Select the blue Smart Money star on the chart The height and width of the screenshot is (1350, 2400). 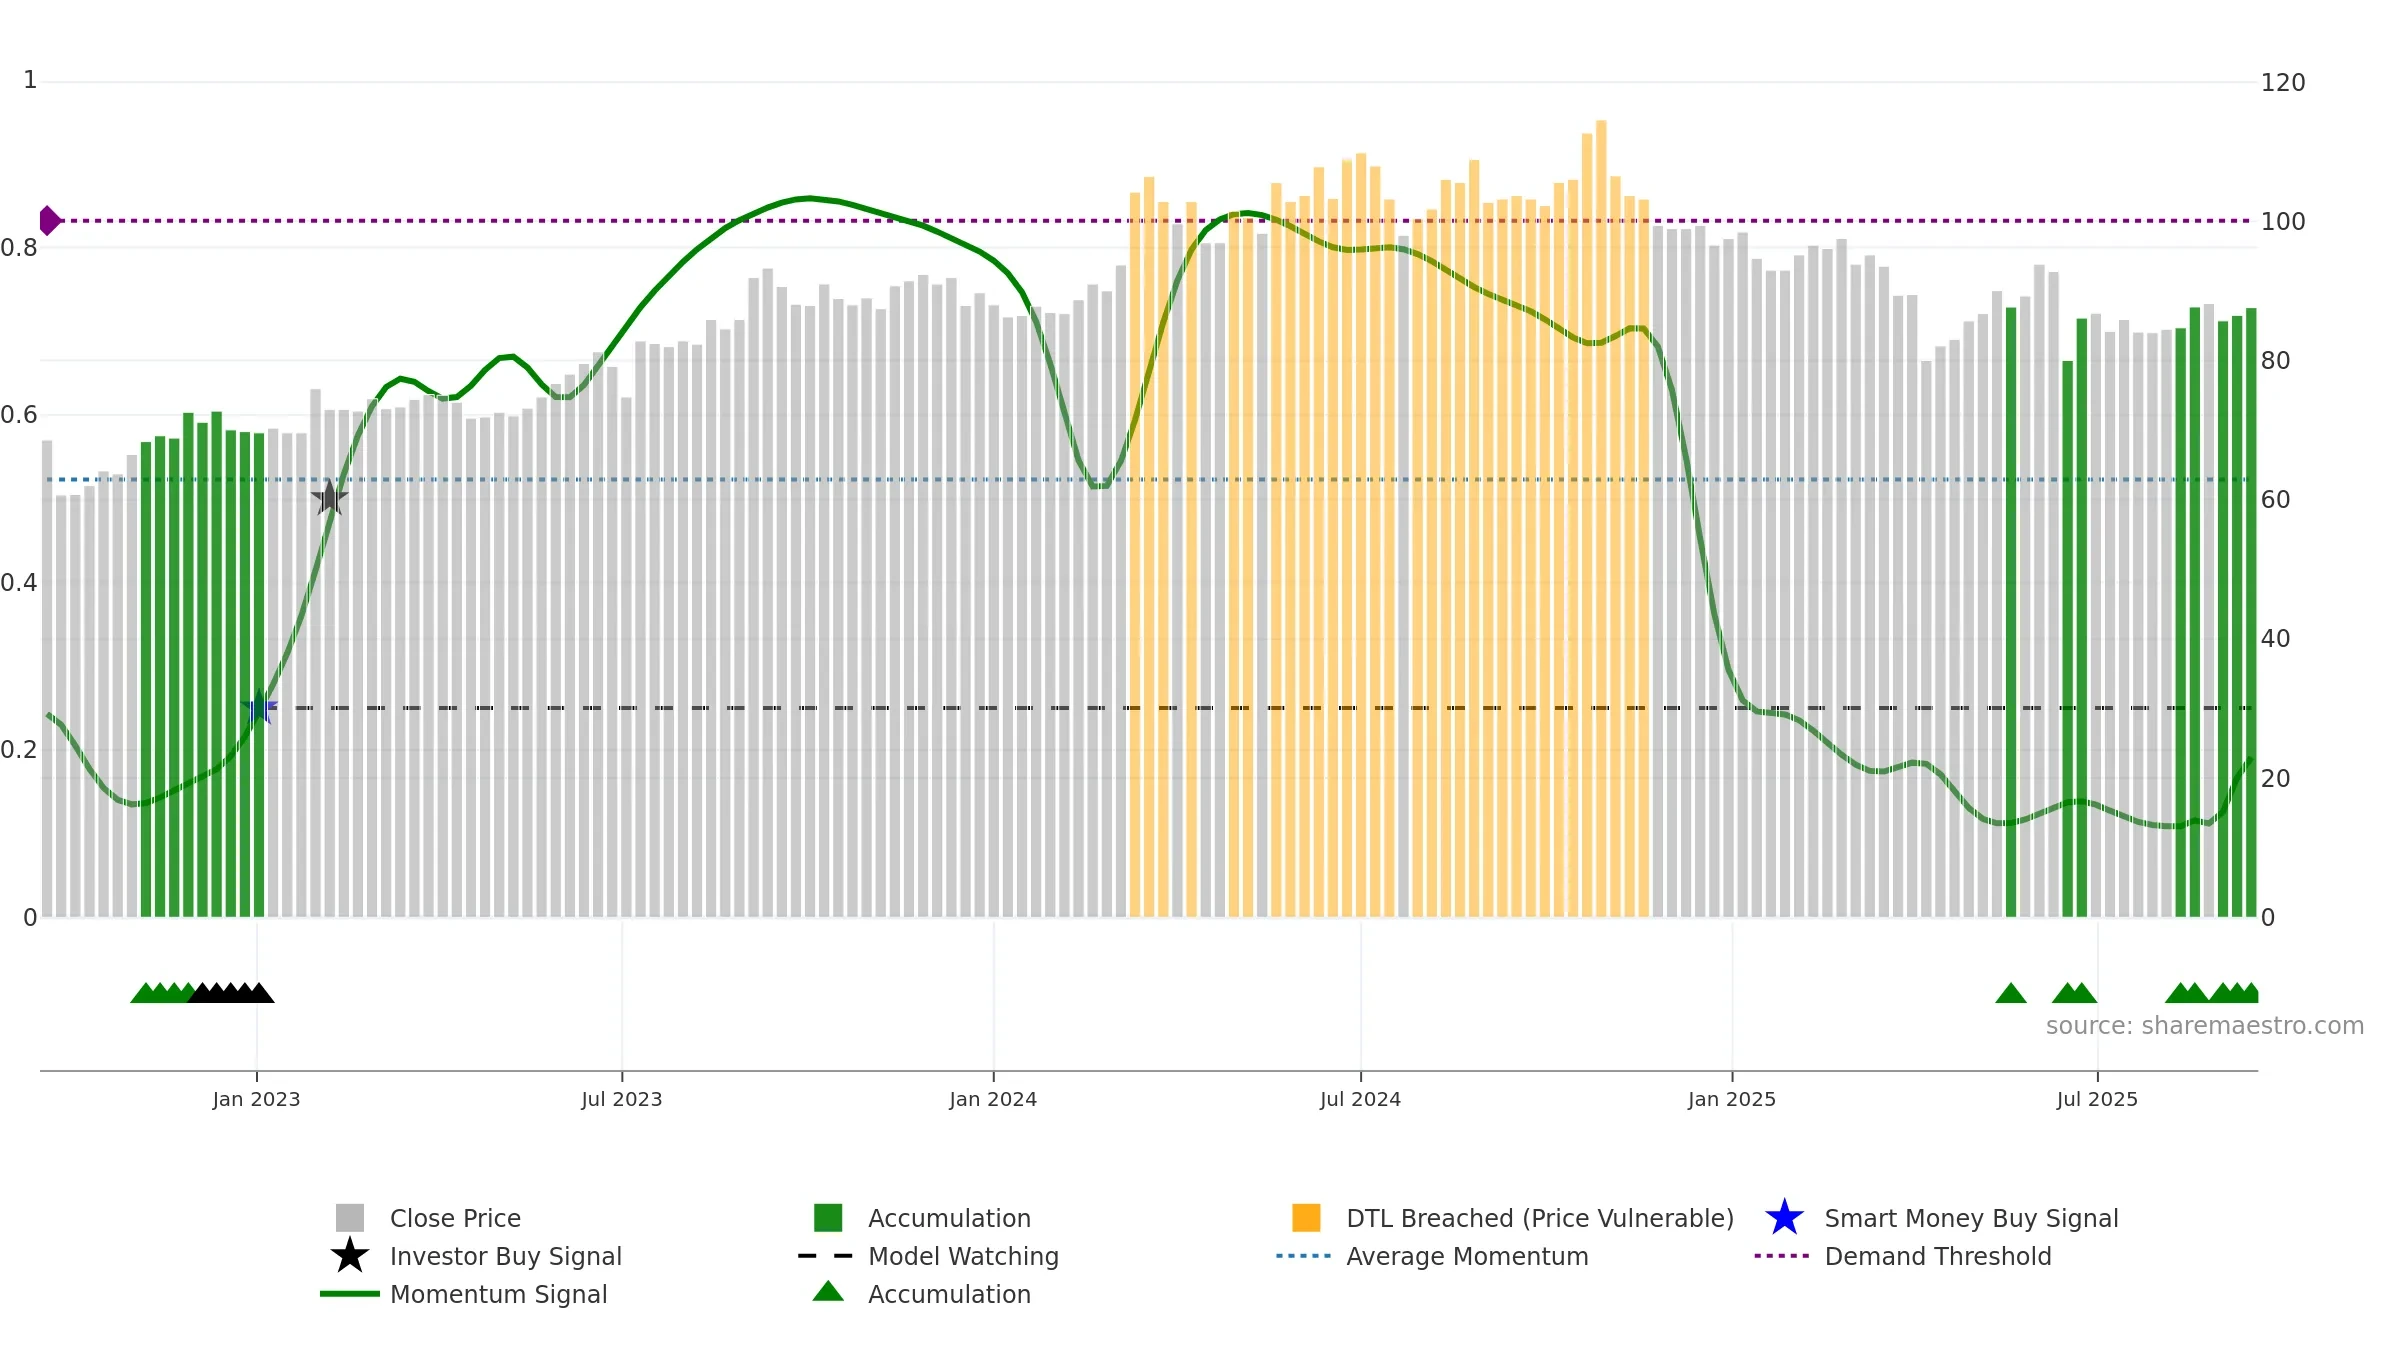259,707
